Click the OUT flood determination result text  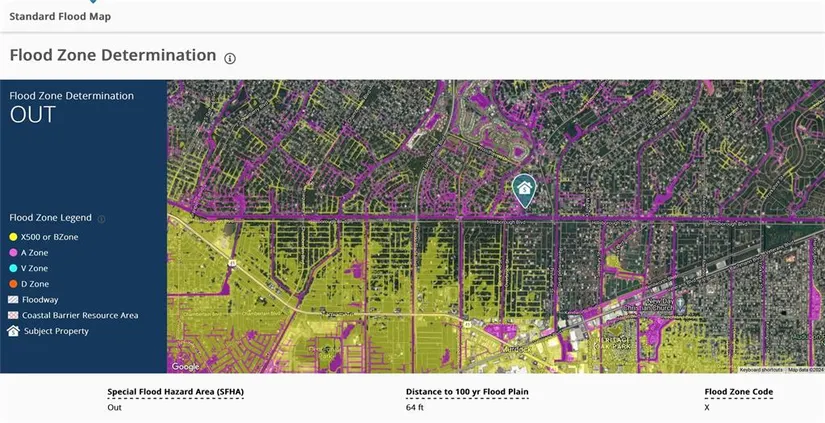point(32,115)
